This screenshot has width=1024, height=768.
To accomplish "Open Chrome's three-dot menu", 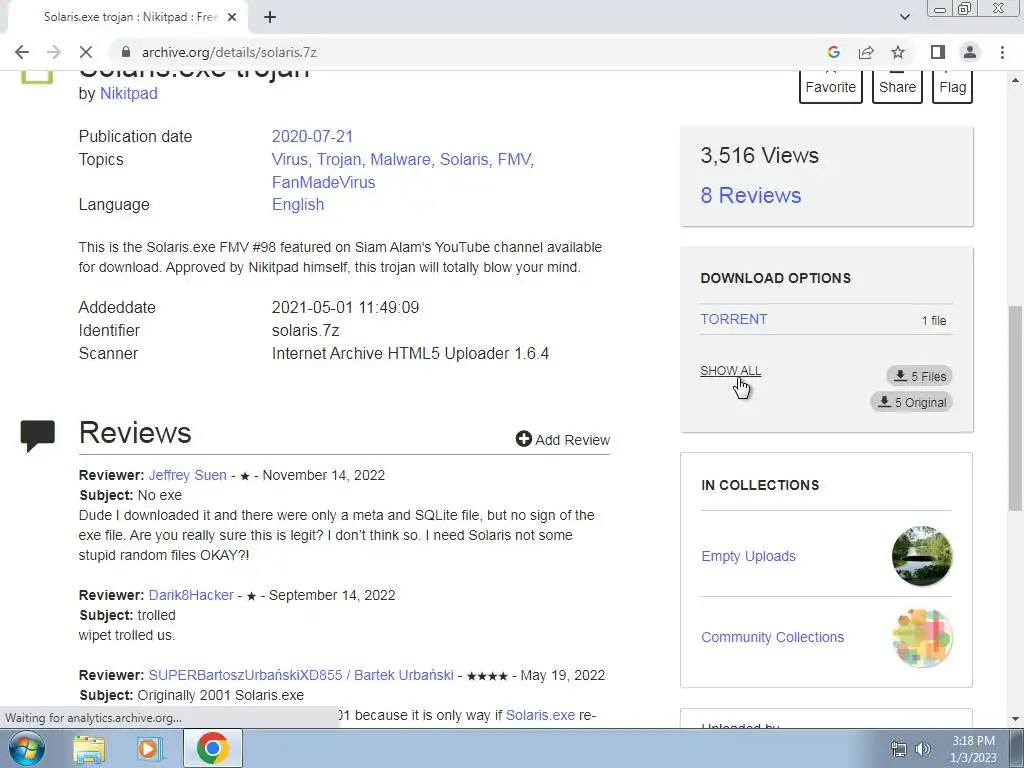I will tap(1002, 52).
